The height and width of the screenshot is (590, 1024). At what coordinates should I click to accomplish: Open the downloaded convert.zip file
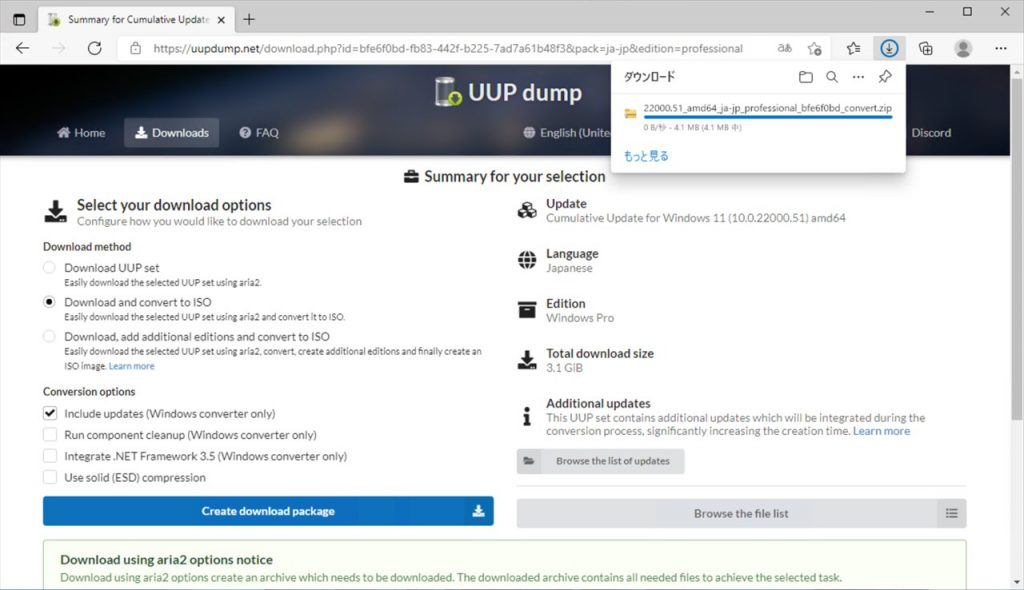(767, 108)
